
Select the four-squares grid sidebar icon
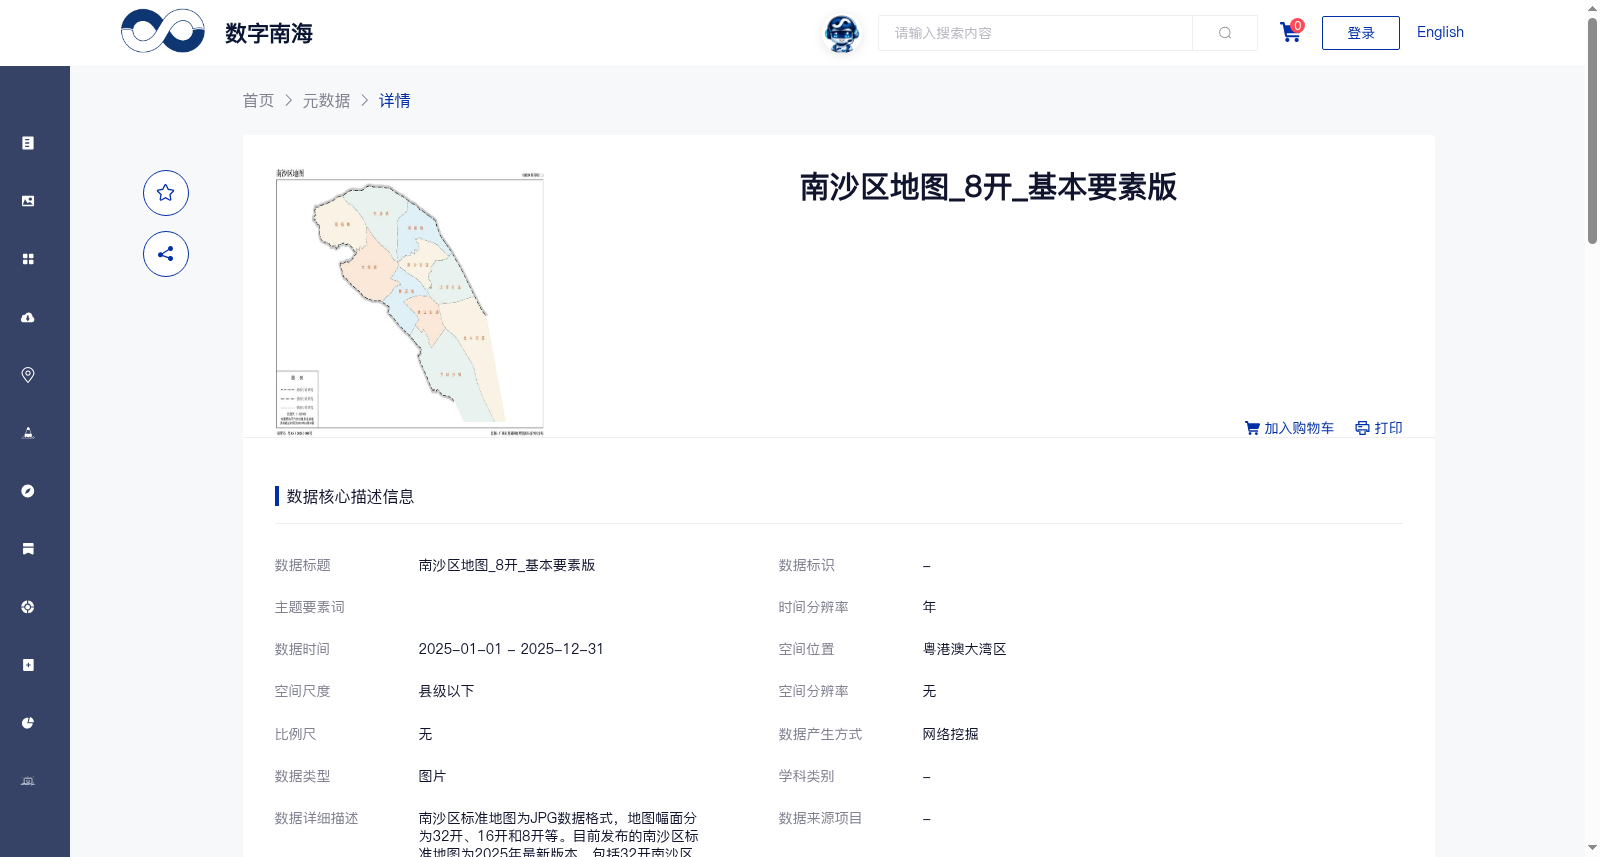[x=28, y=259]
